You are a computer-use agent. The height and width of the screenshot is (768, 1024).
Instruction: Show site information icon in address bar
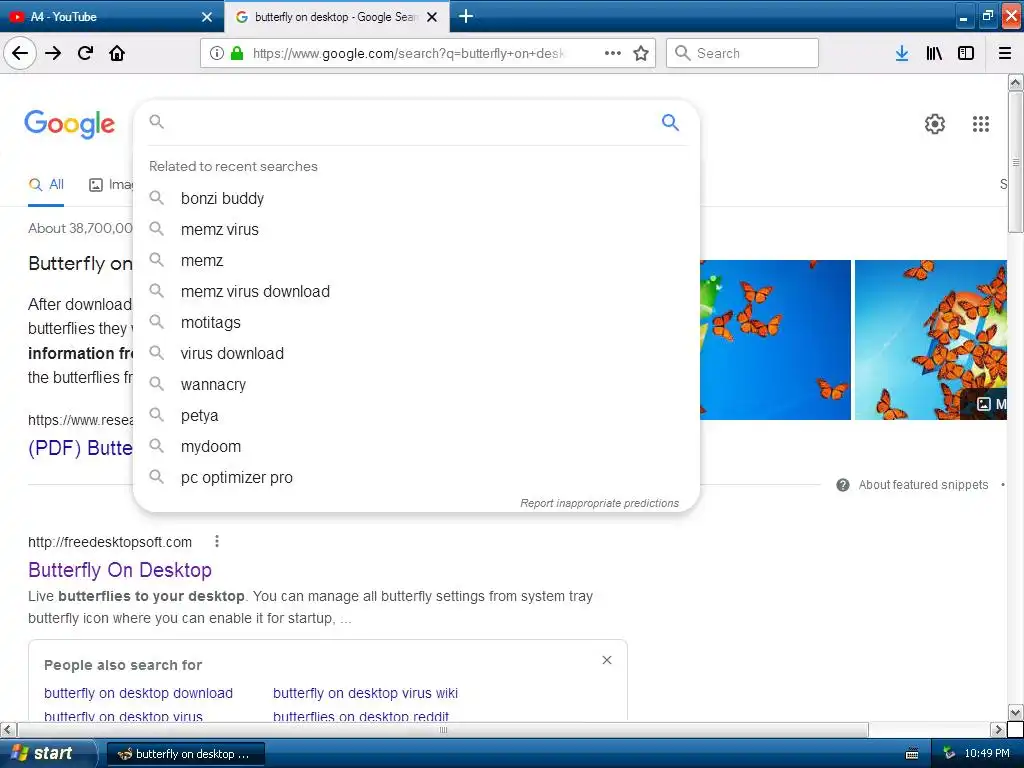pos(217,53)
